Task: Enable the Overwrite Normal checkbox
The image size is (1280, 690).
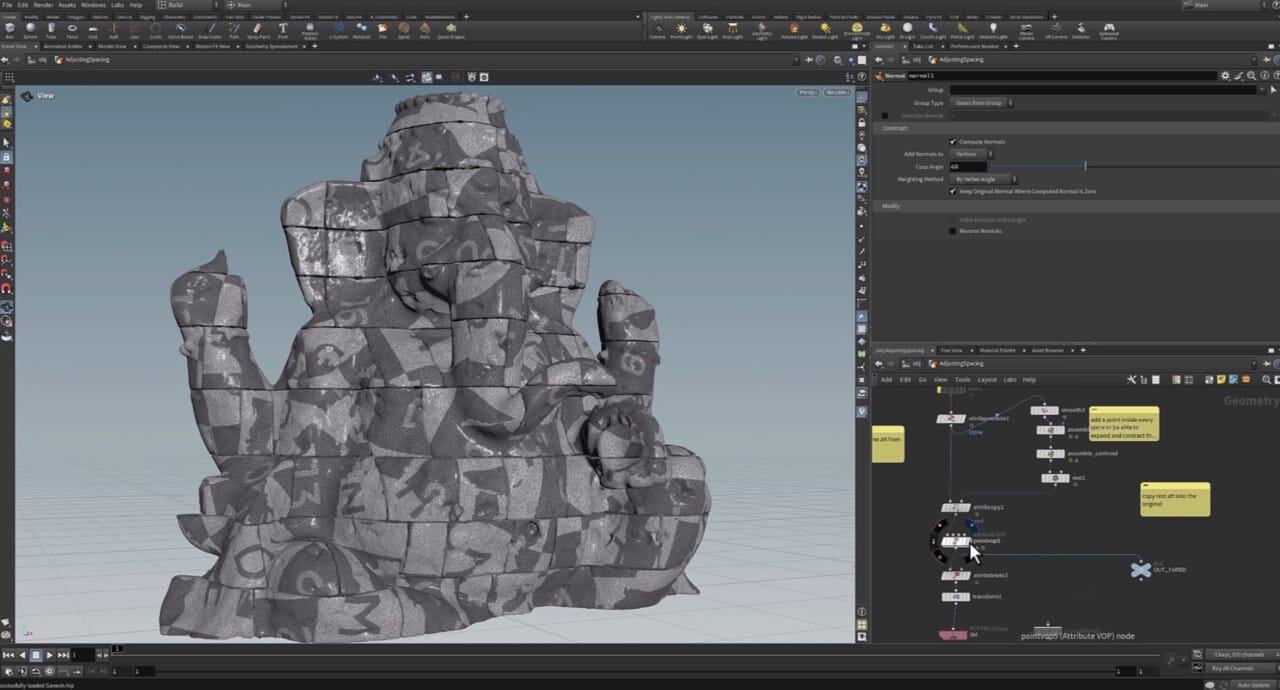Action: (884, 116)
